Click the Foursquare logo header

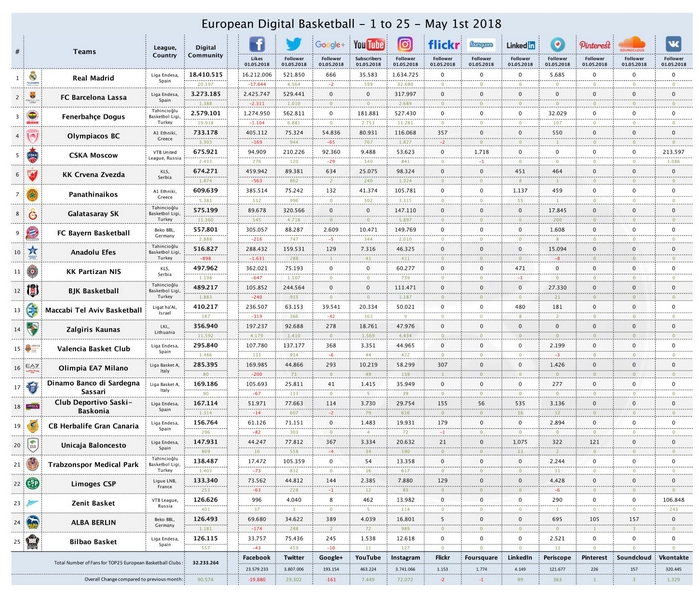coord(481,45)
